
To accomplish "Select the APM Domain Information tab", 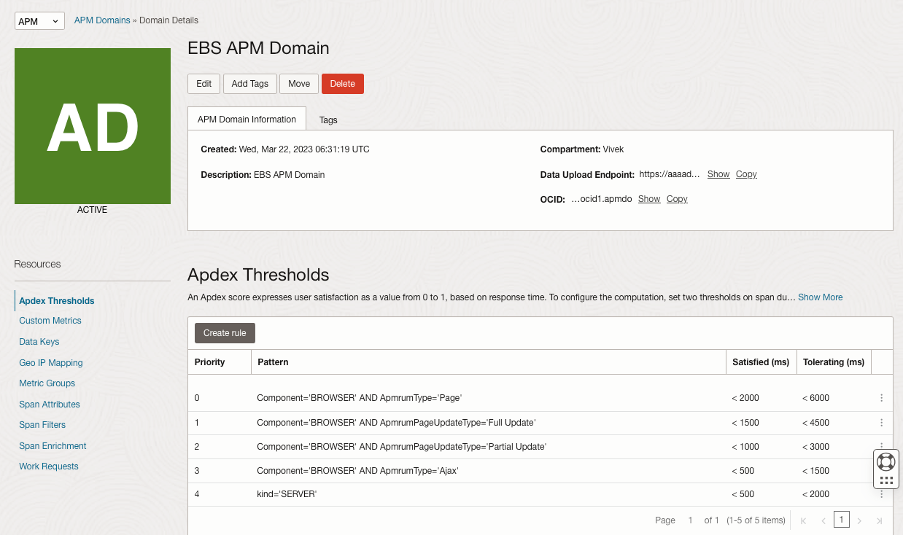I will pyautogui.click(x=247, y=119).
